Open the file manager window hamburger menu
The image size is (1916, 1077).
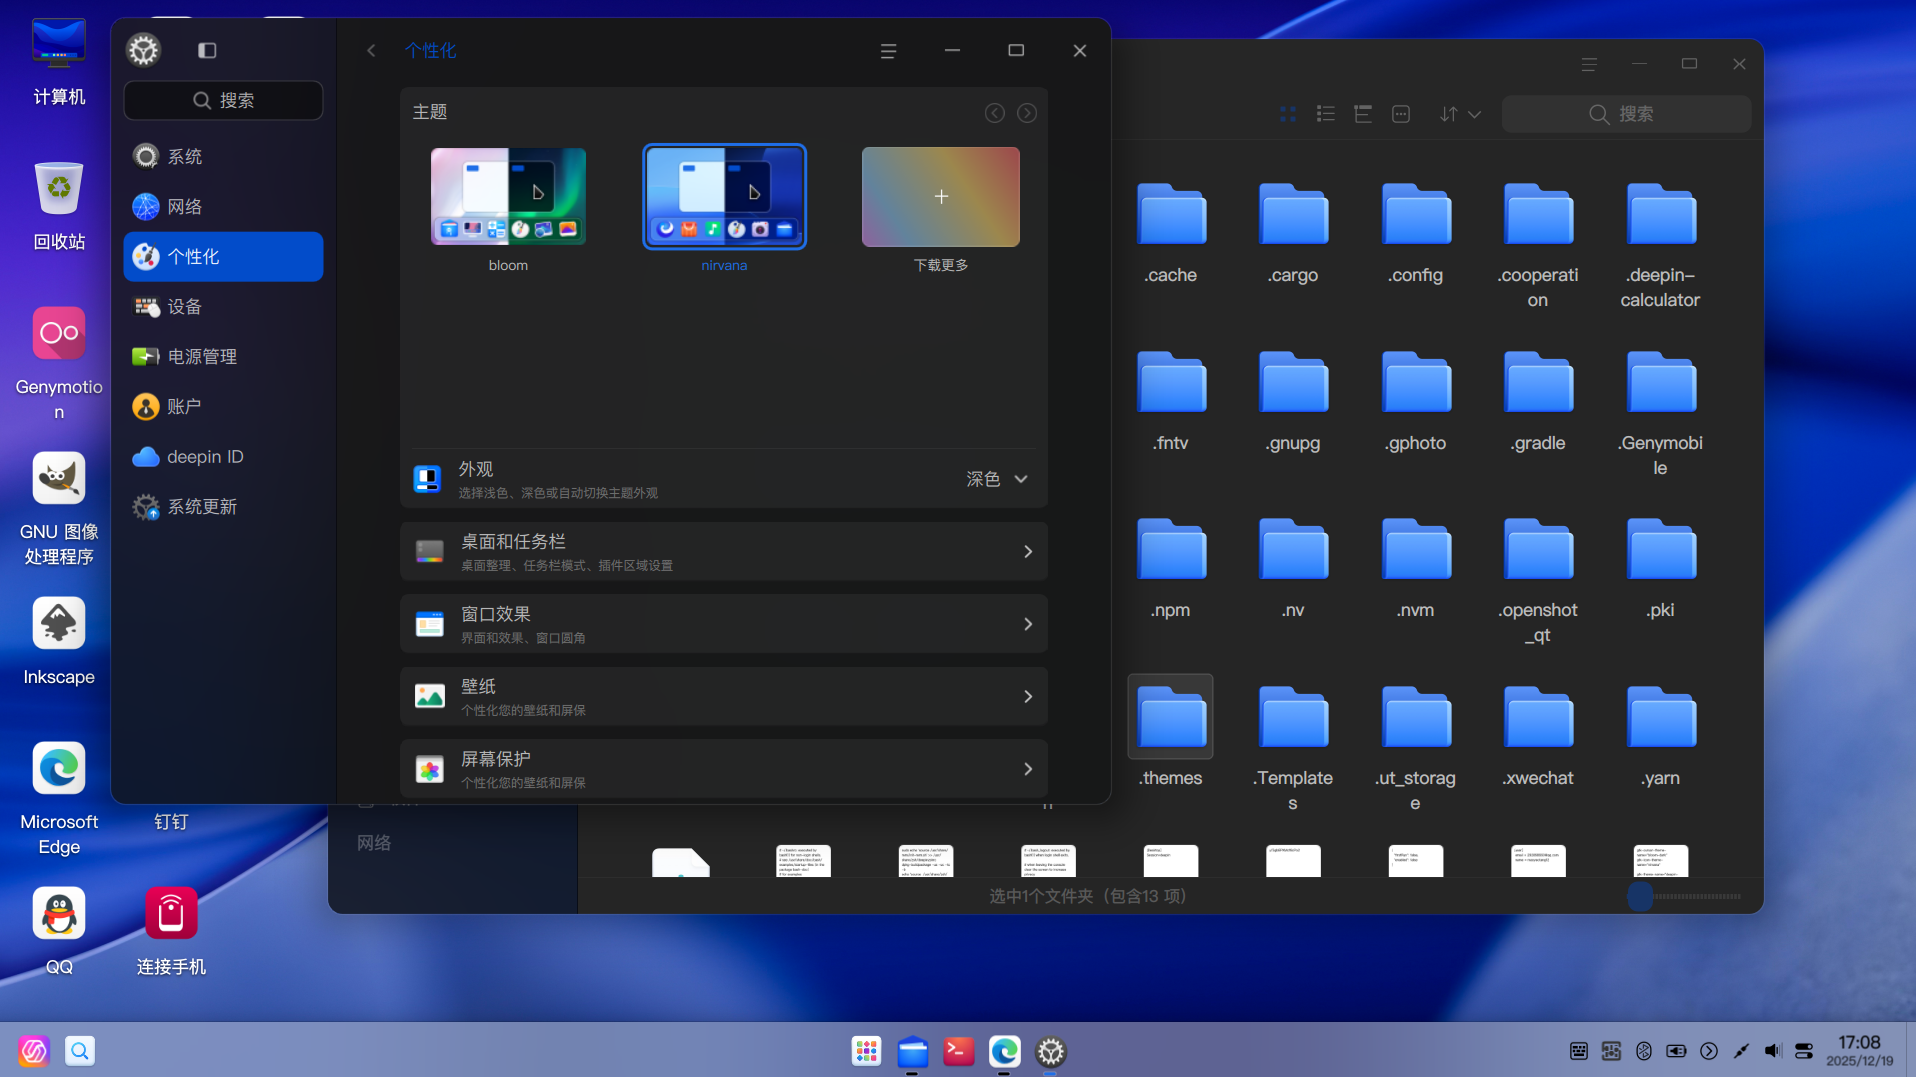point(1589,64)
